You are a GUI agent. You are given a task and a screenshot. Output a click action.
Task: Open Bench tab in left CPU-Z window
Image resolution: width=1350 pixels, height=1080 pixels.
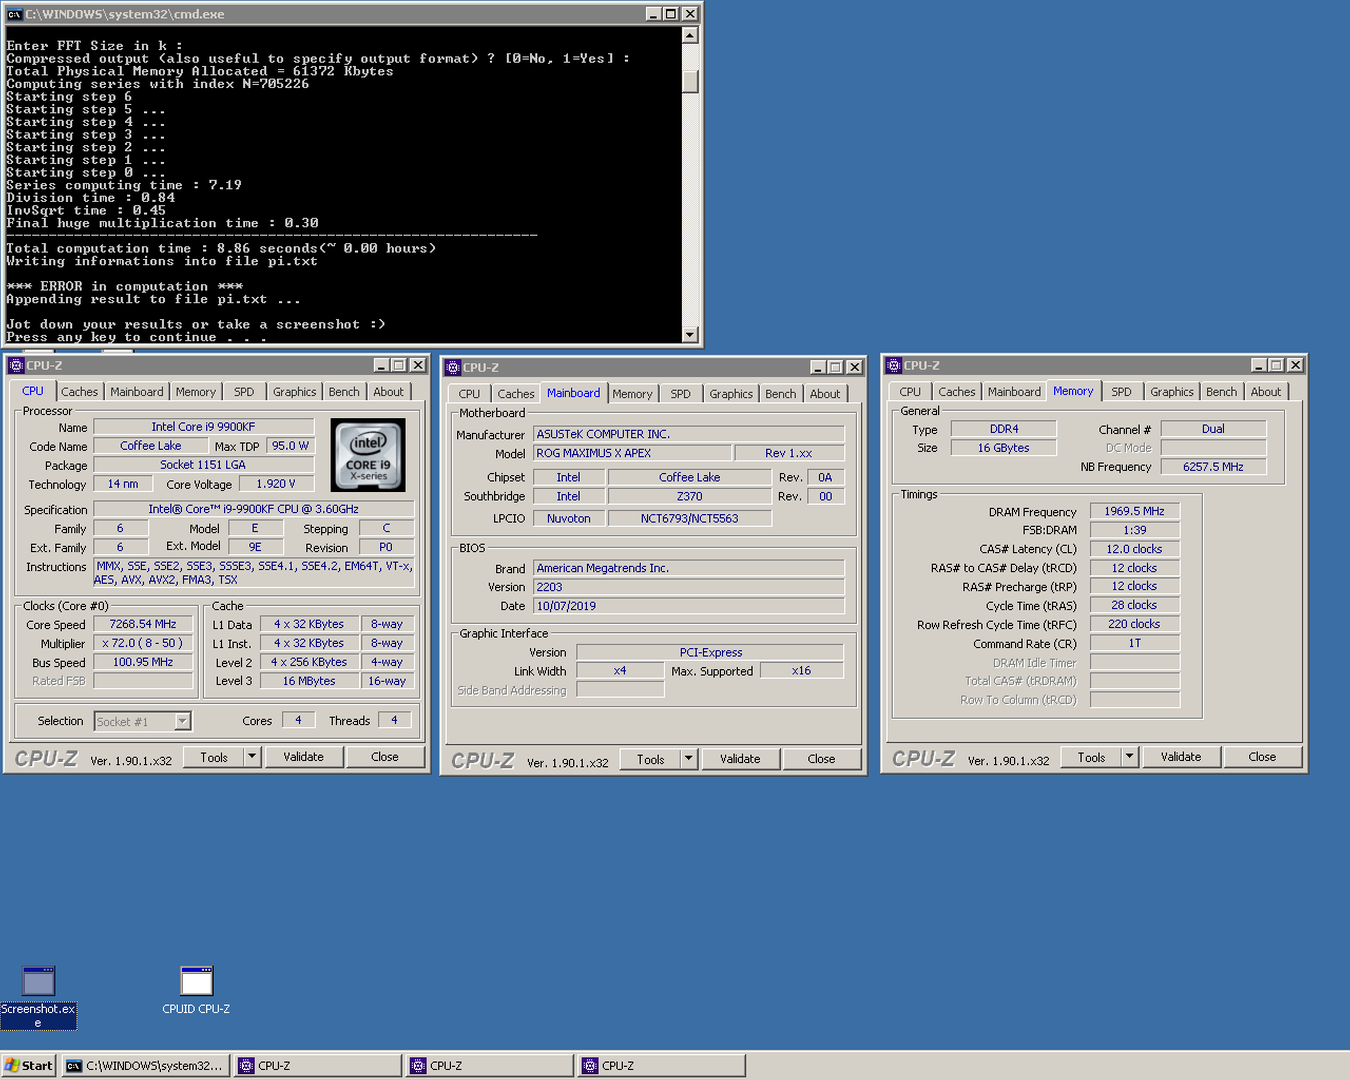344,392
